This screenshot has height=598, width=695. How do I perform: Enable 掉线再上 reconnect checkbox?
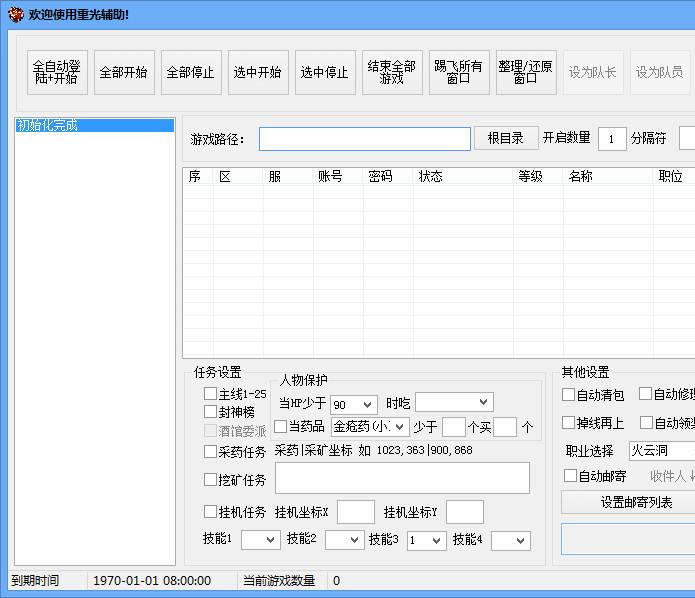569,423
